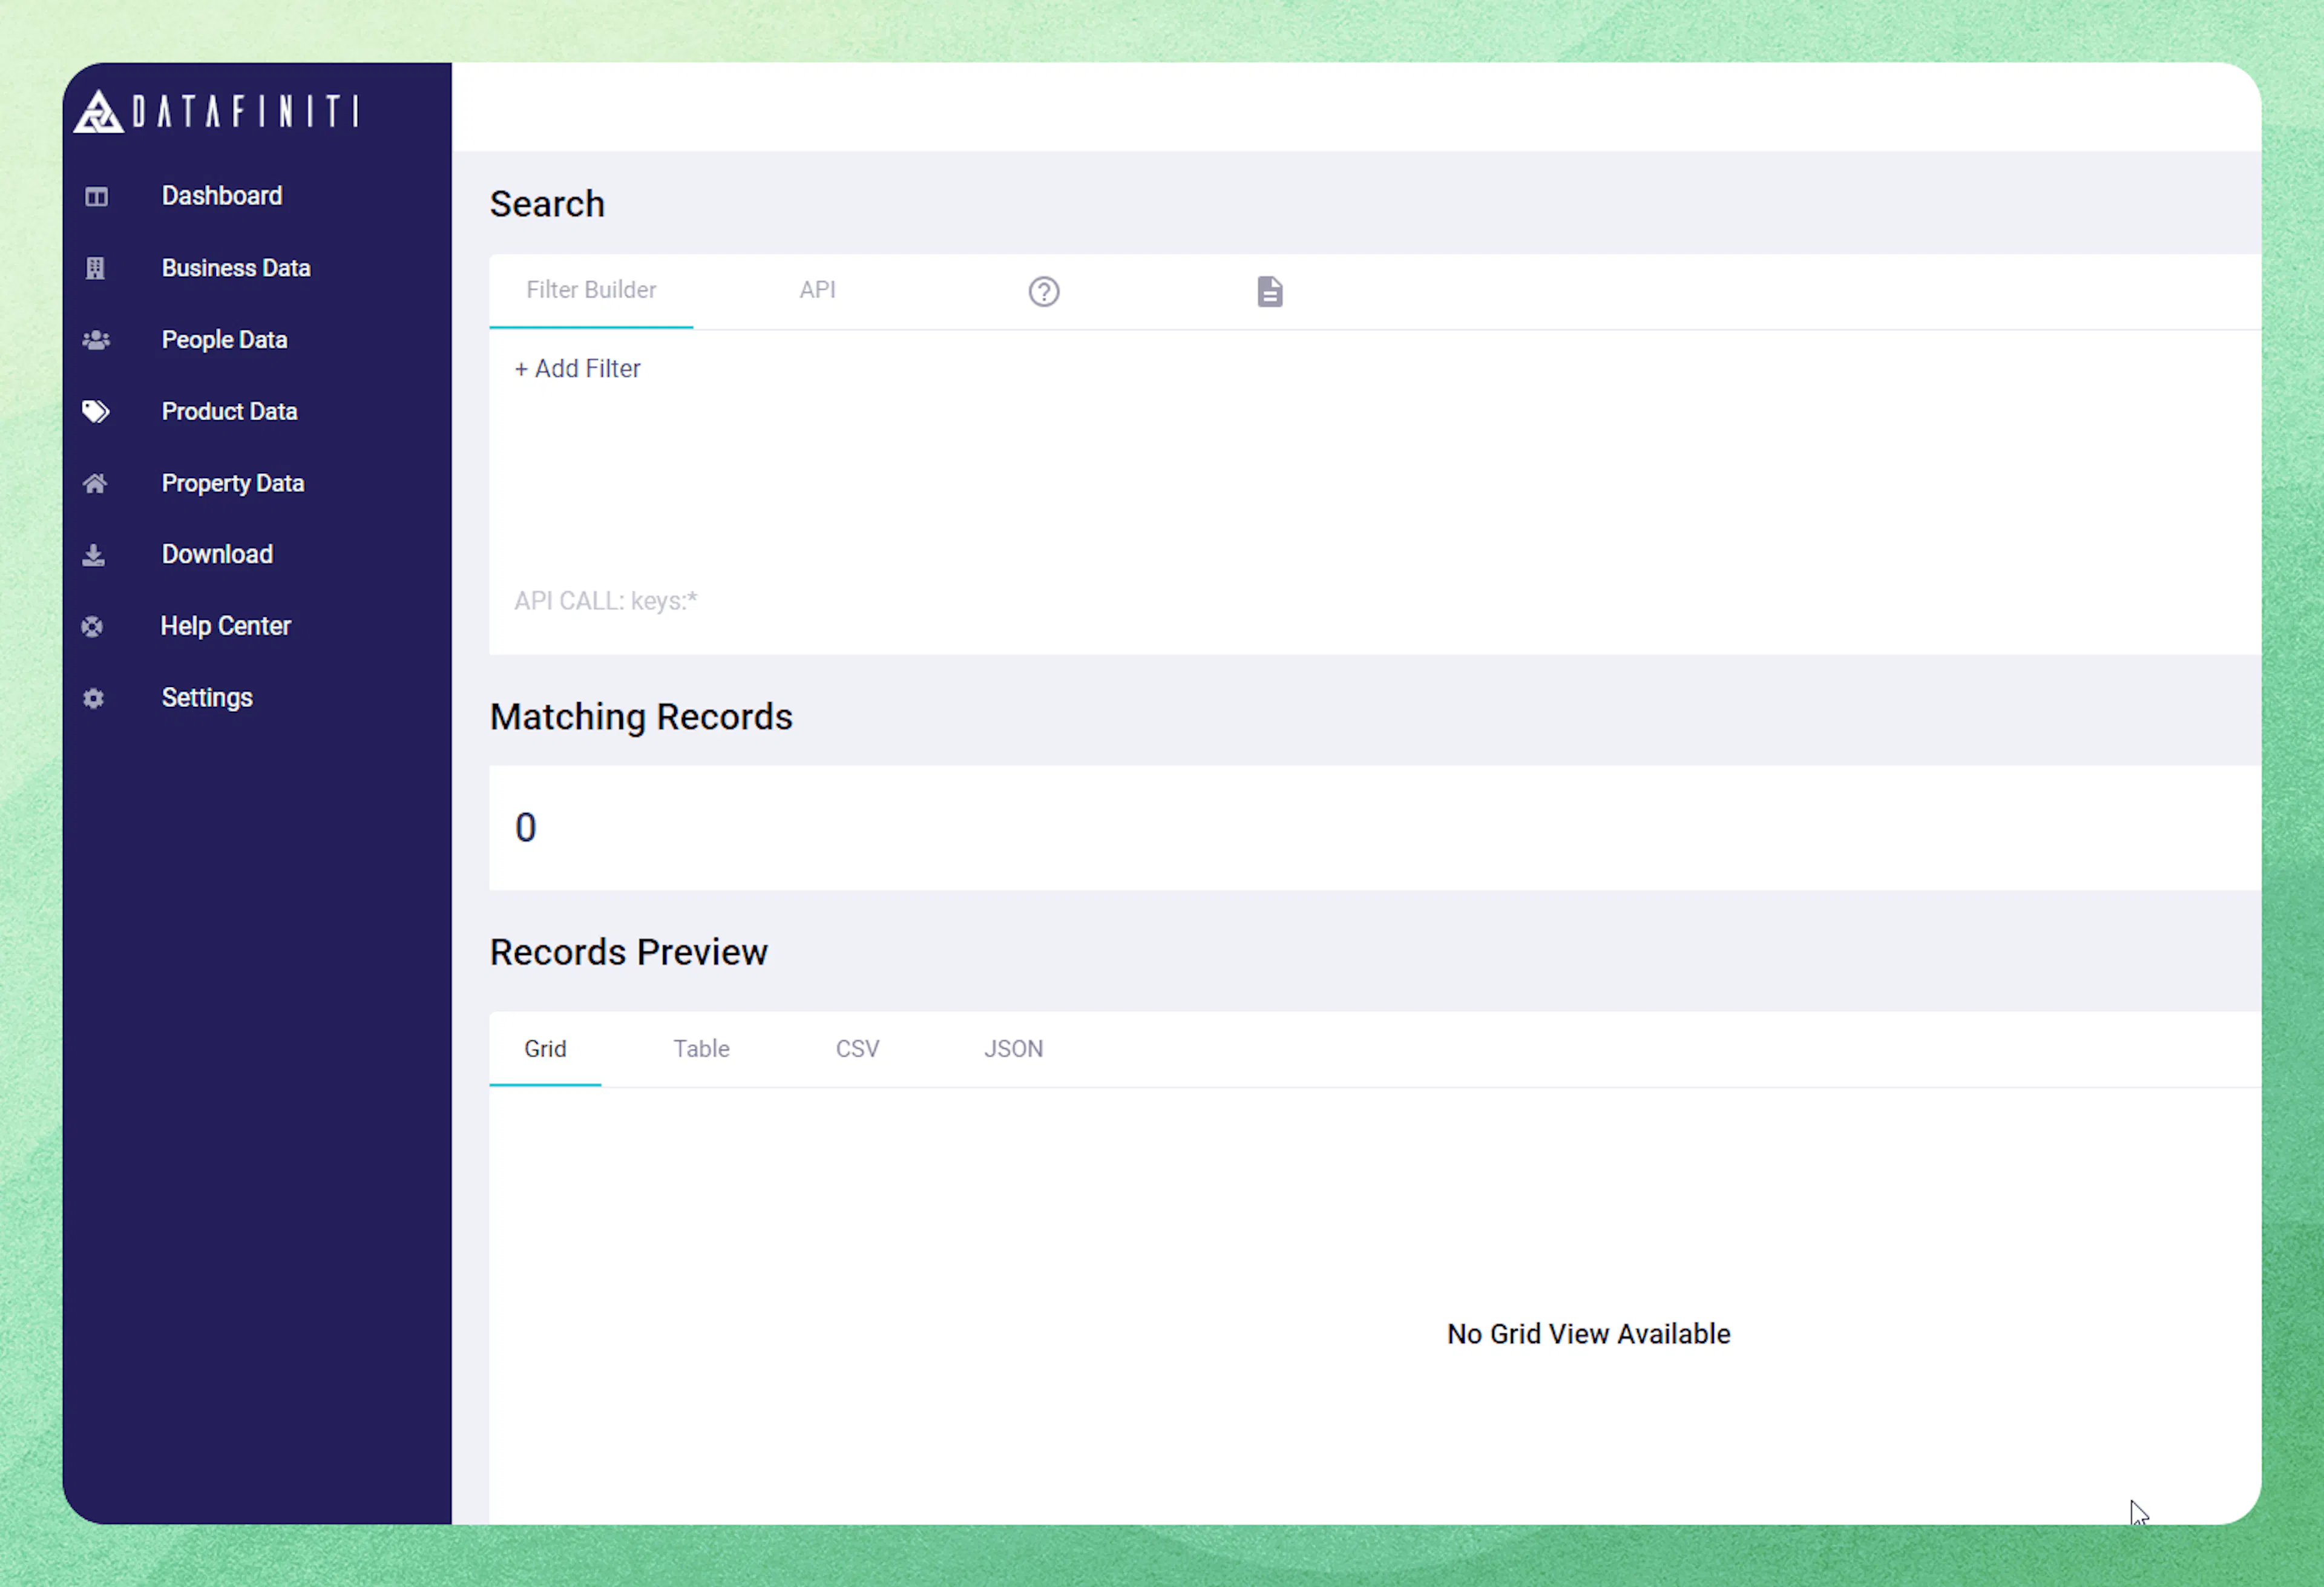2324x1587 pixels.
Task: Click the Download arrow icon
Action: pyautogui.click(x=93, y=555)
